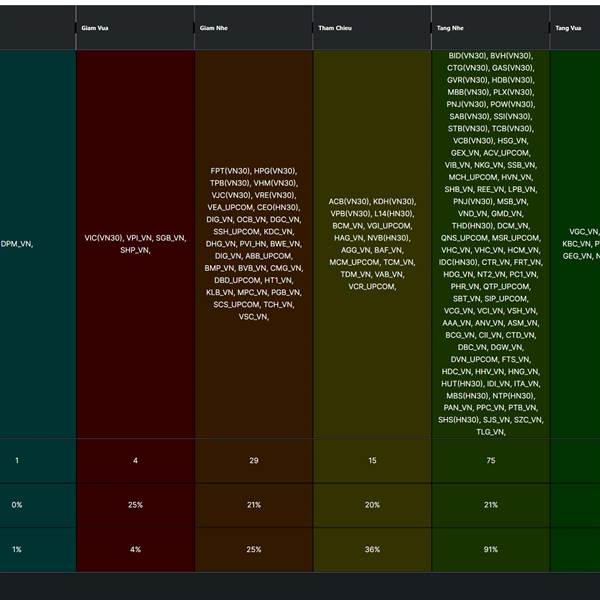Screen dimensions: 600x600
Task: Select the BID(VN30) ticker
Action: pos(468,55)
